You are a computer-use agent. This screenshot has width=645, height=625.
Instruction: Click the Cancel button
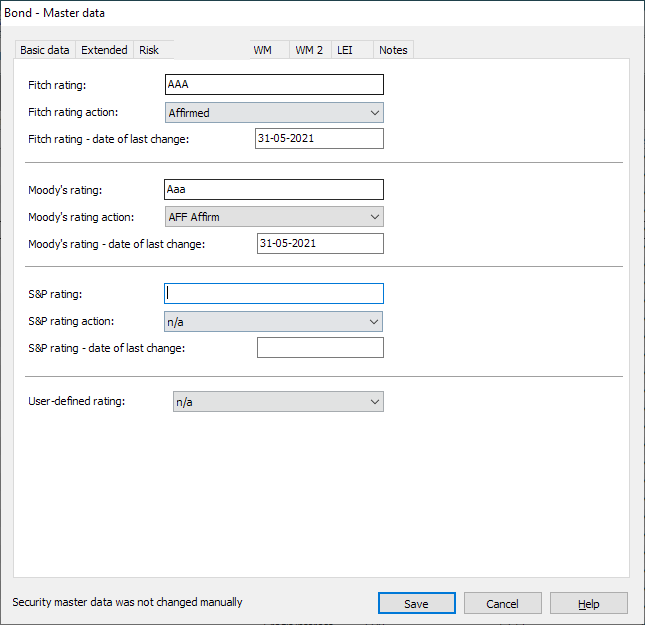(502, 603)
